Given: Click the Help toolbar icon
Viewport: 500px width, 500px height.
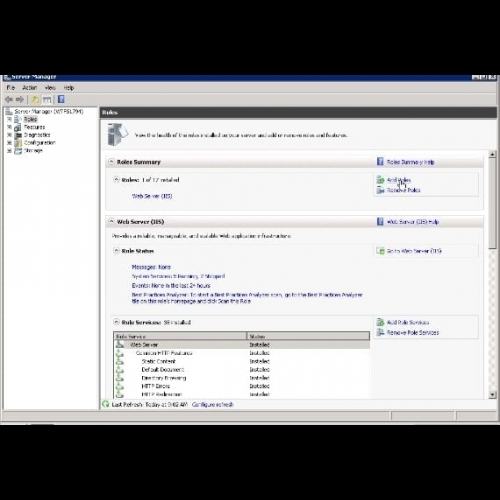Looking at the screenshot, I should [61, 99].
